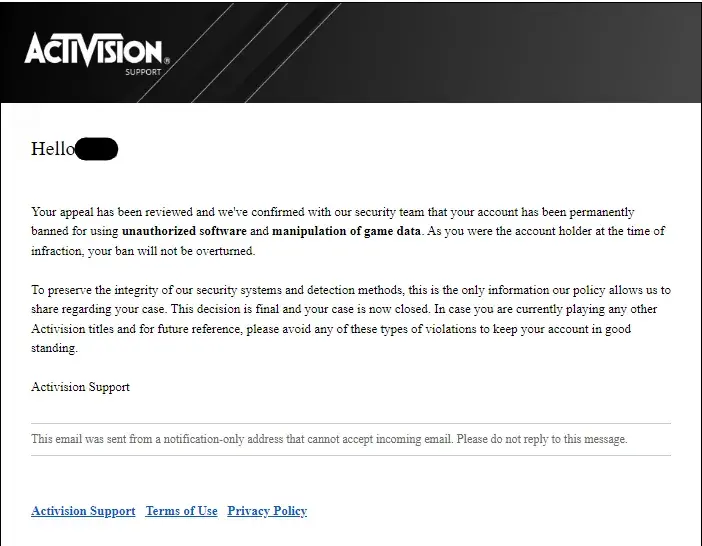Open the Terms of Use link
The image size is (702, 546).
(181, 511)
